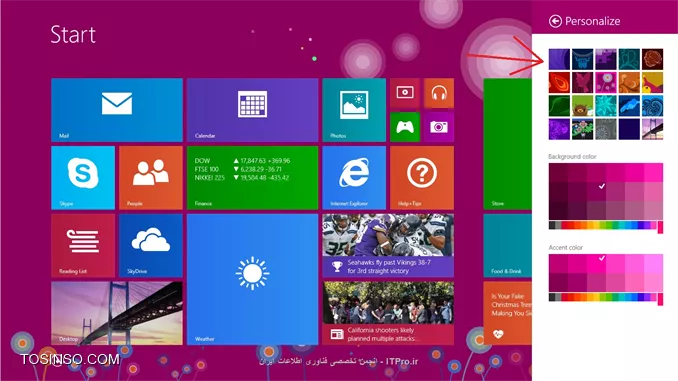Screen dimensions: 678x381
Task: Open the Music headphones tile
Action: (439, 93)
